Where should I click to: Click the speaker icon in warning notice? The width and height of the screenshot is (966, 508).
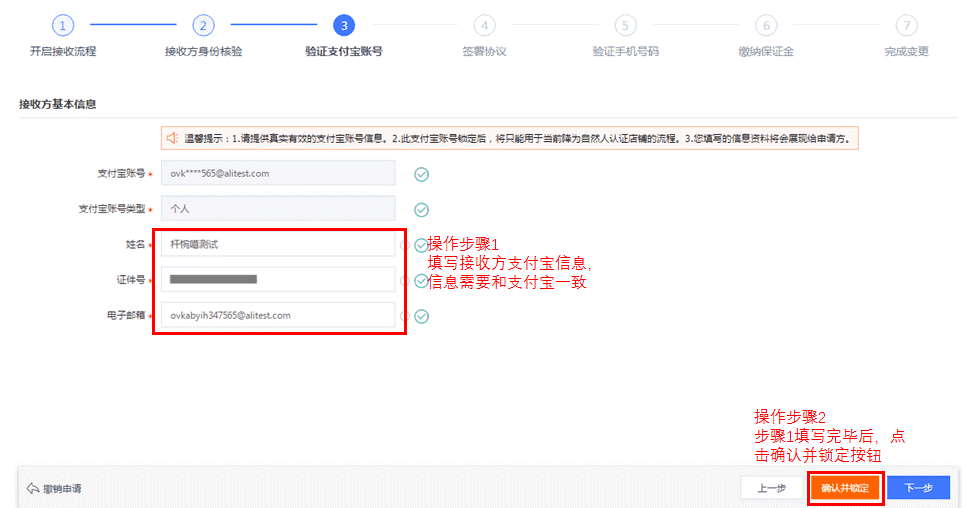coord(172,138)
